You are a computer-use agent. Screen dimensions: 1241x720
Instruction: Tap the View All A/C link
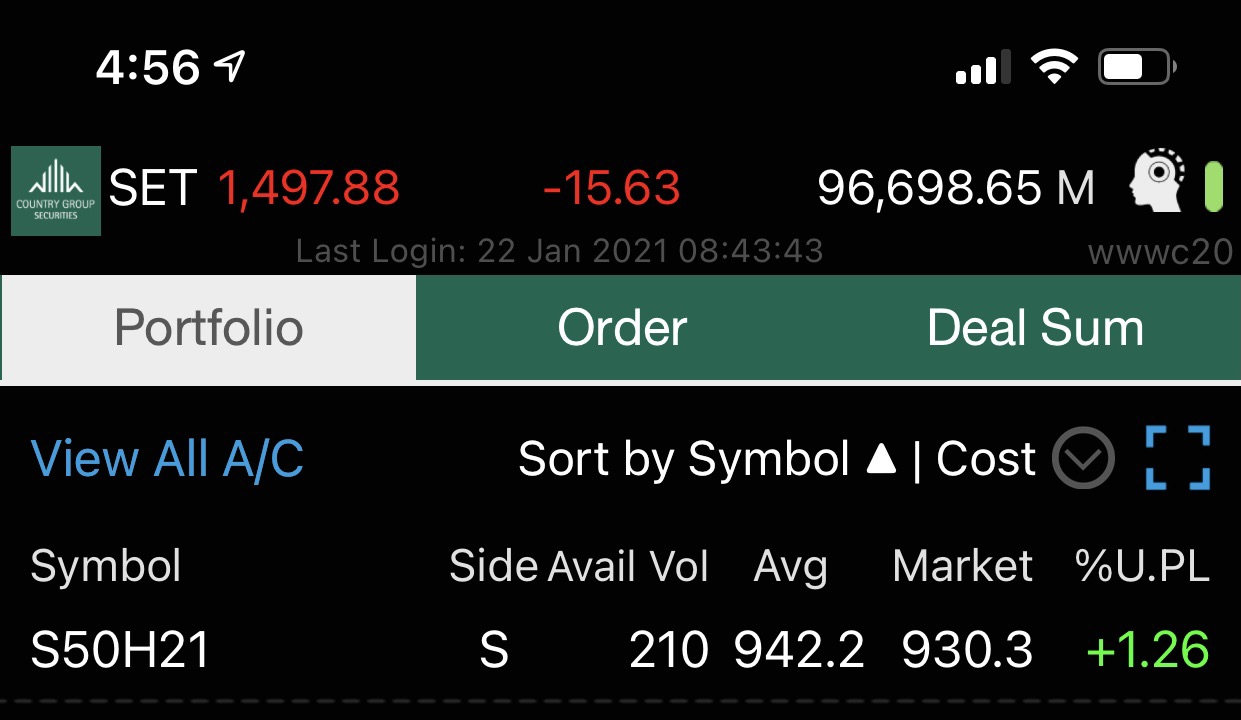(x=167, y=459)
